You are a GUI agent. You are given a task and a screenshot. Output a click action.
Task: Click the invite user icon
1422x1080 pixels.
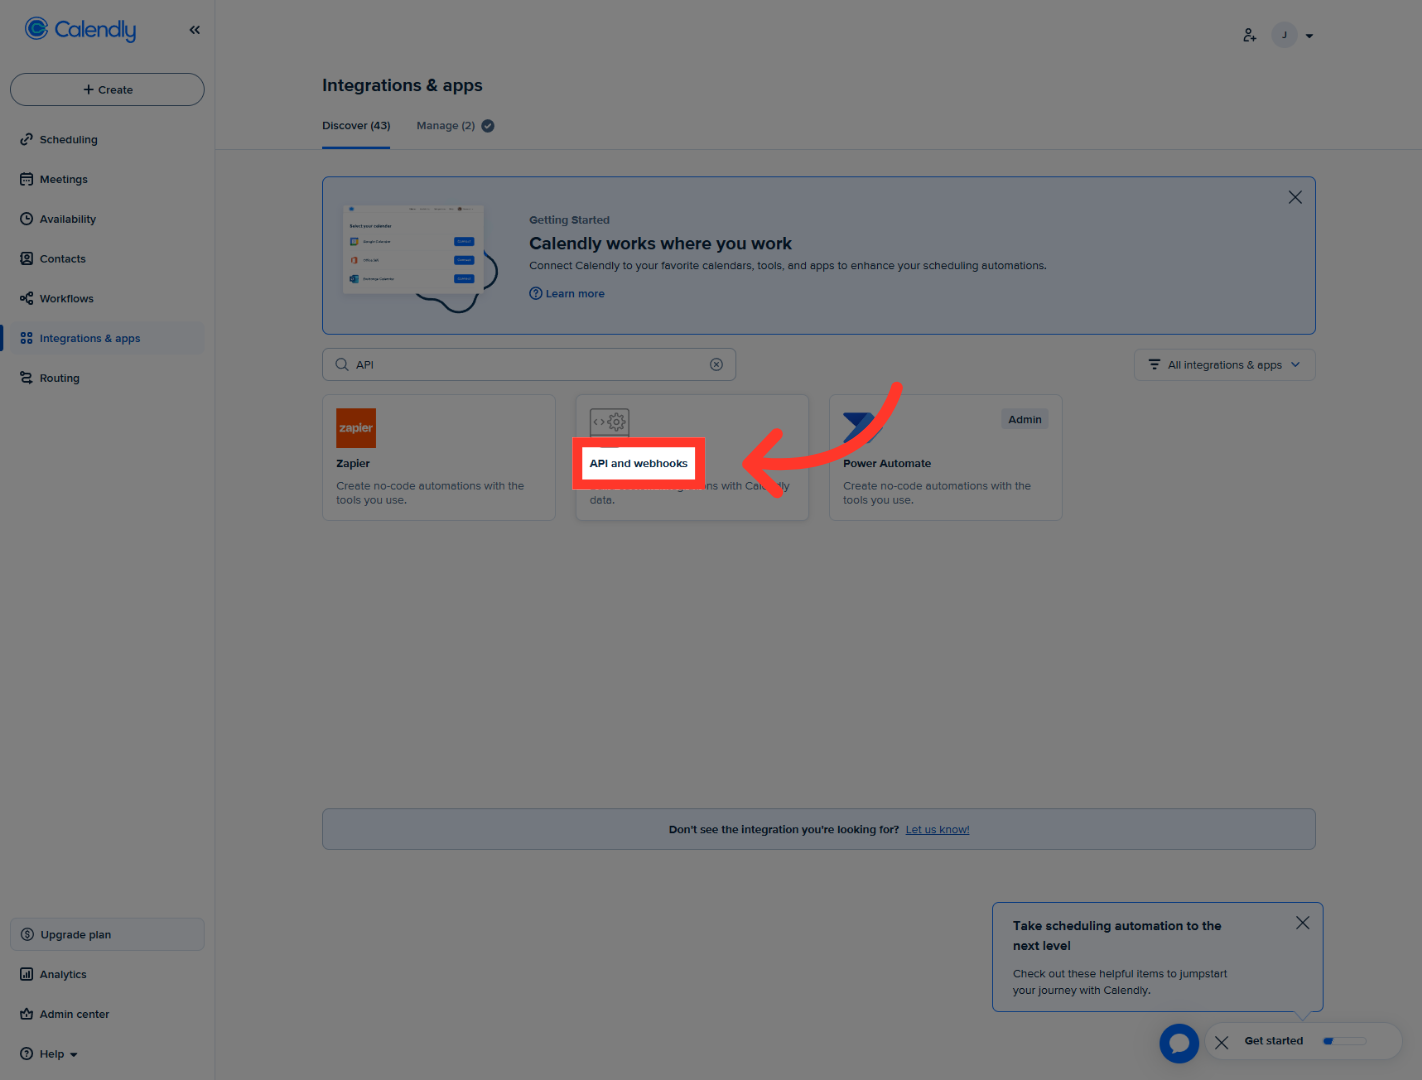pos(1250,35)
